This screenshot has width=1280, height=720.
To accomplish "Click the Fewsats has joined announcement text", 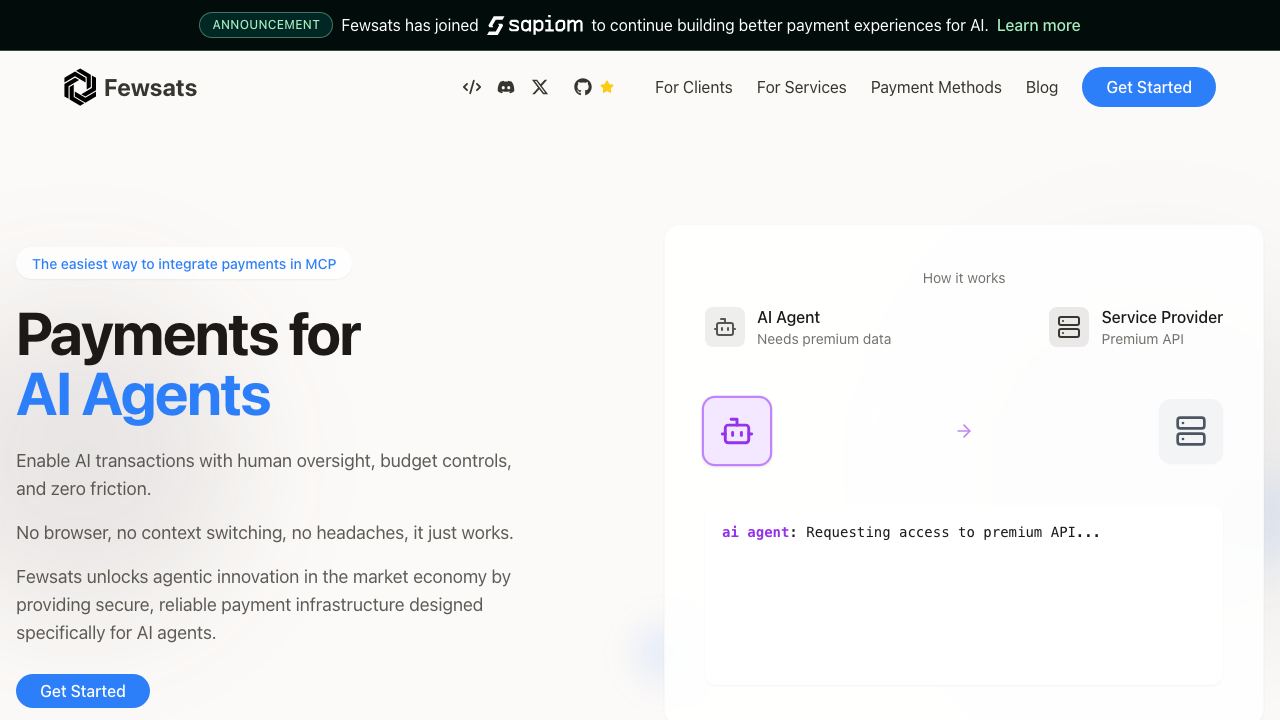I will (x=410, y=25).
